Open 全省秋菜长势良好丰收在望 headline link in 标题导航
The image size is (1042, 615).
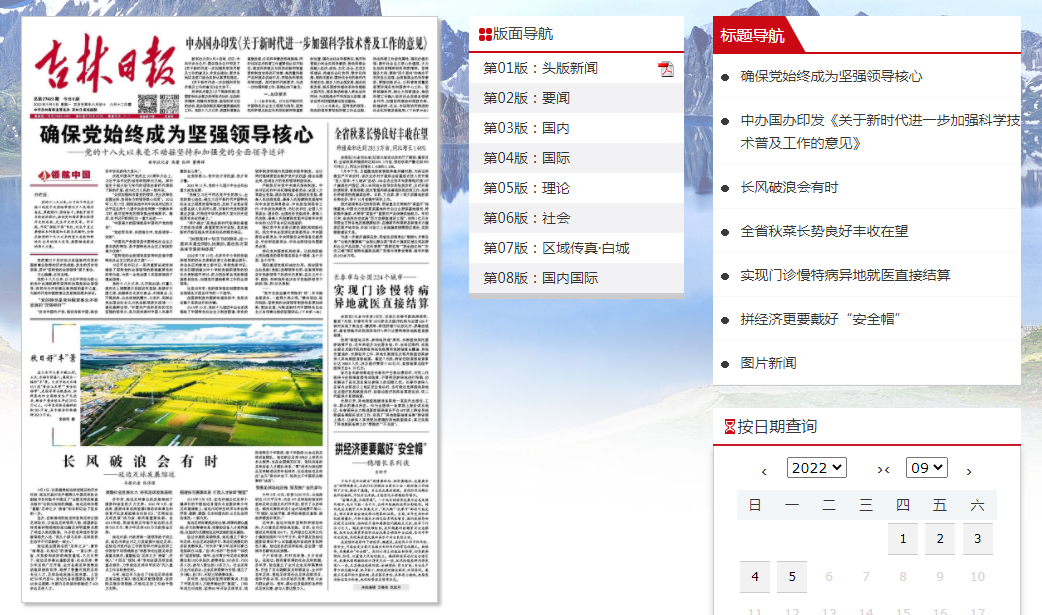coord(824,231)
